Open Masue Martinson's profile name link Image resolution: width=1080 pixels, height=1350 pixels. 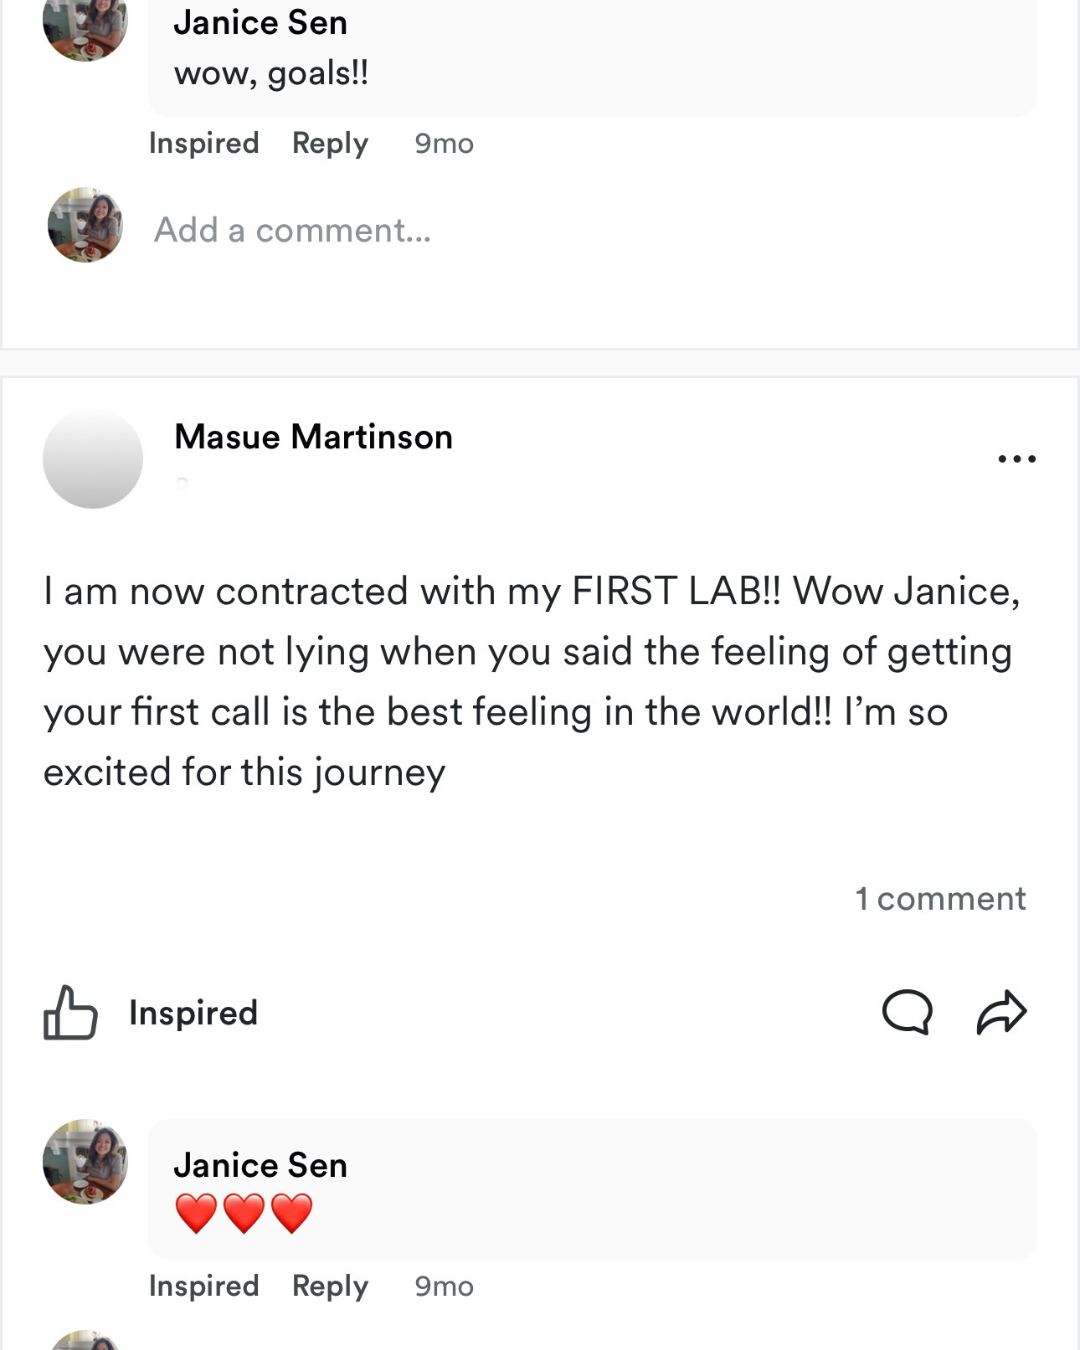pyautogui.click(x=313, y=437)
